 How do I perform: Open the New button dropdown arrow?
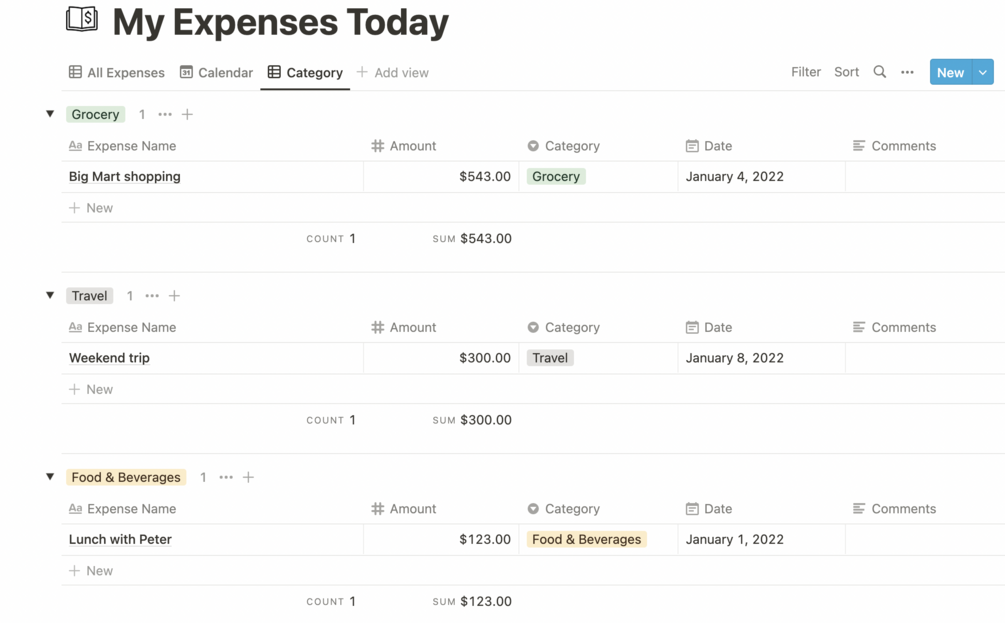[x=983, y=72]
